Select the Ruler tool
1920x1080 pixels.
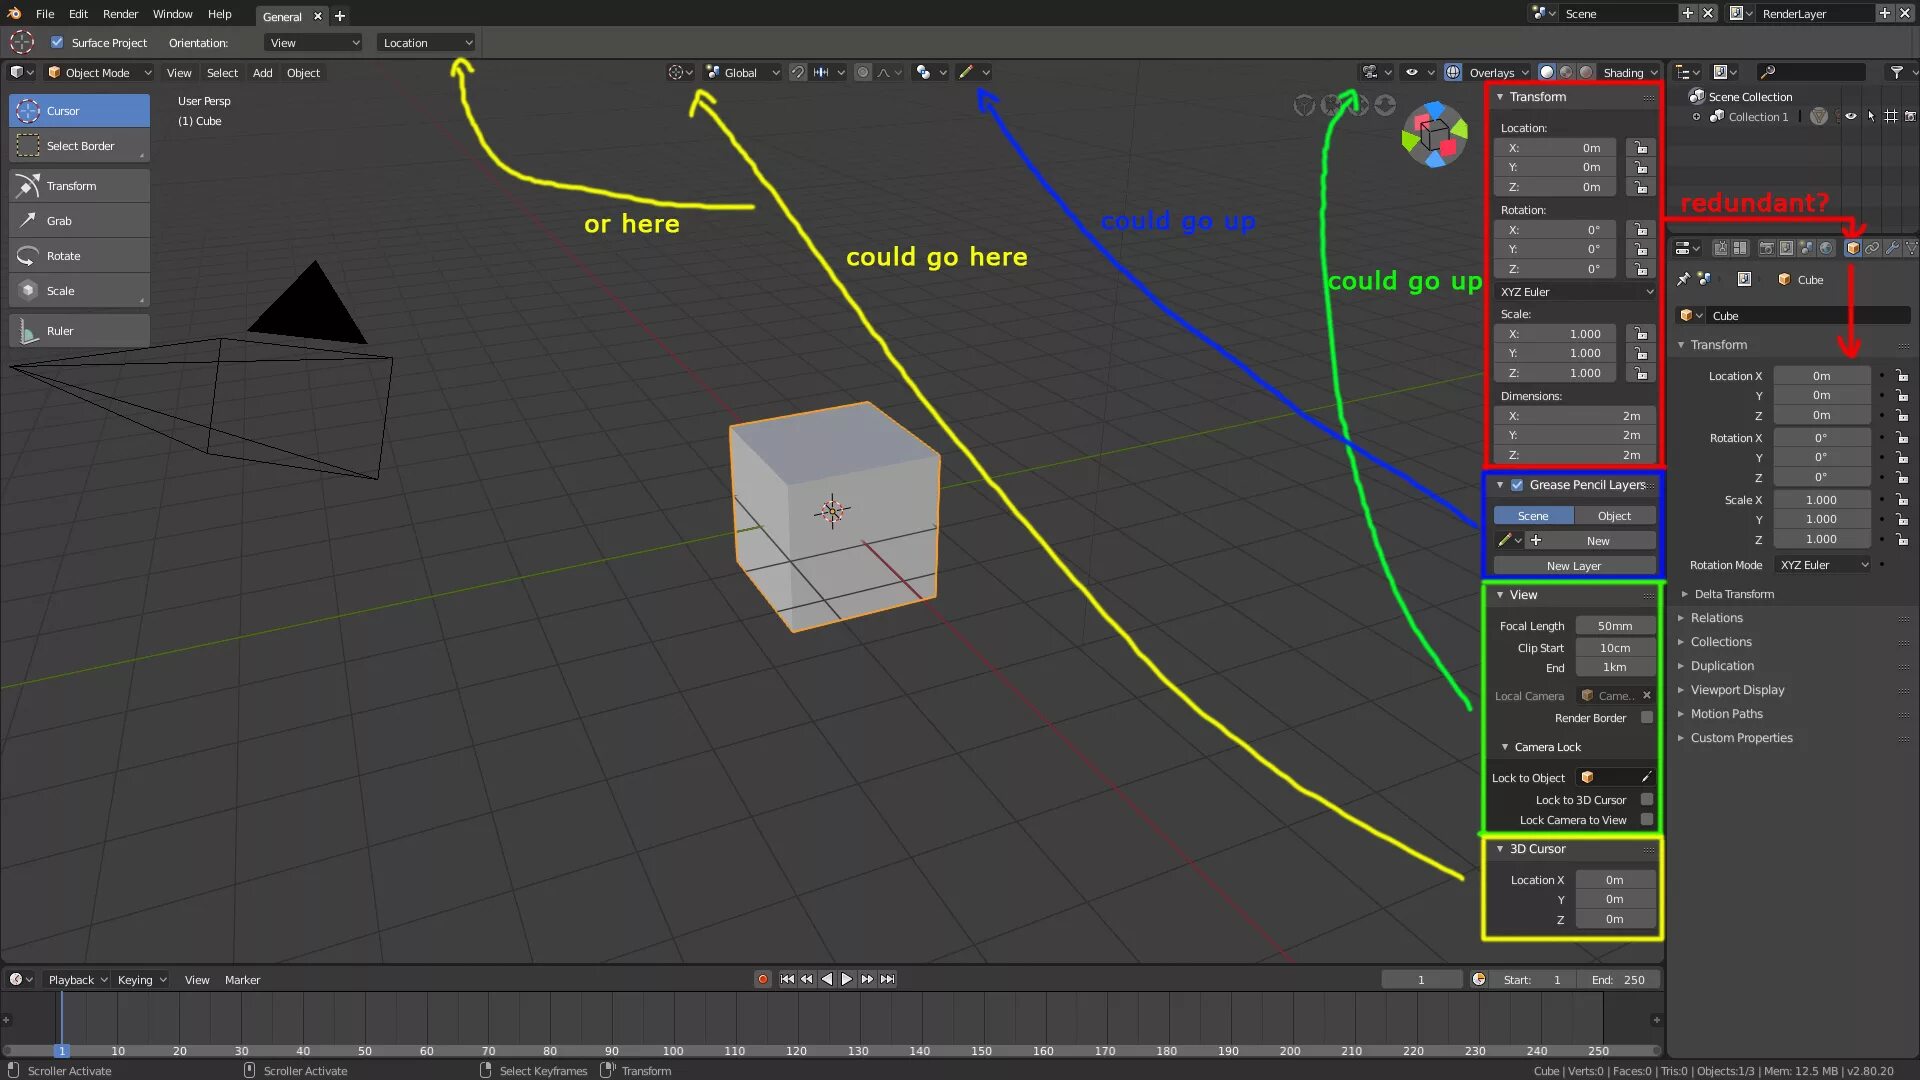[79, 331]
